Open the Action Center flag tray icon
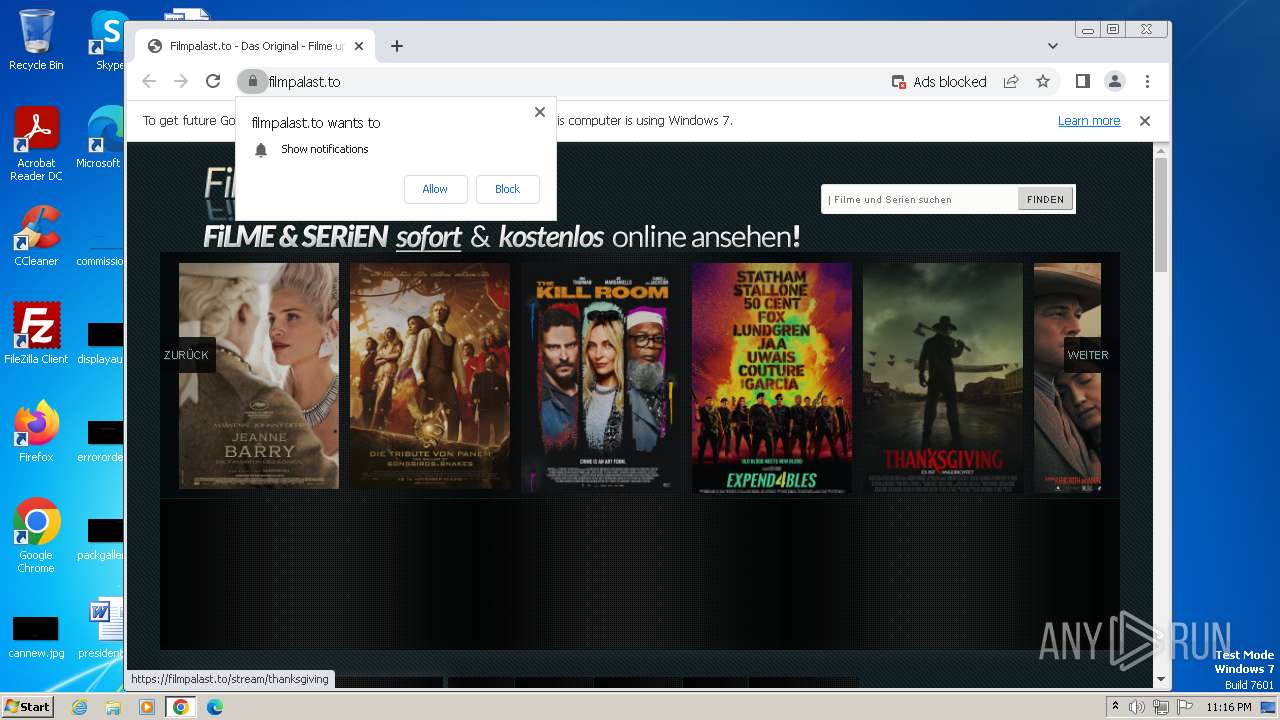Image resolution: width=1280 pixels, height=720 pixels. (x=1185, y=707)
